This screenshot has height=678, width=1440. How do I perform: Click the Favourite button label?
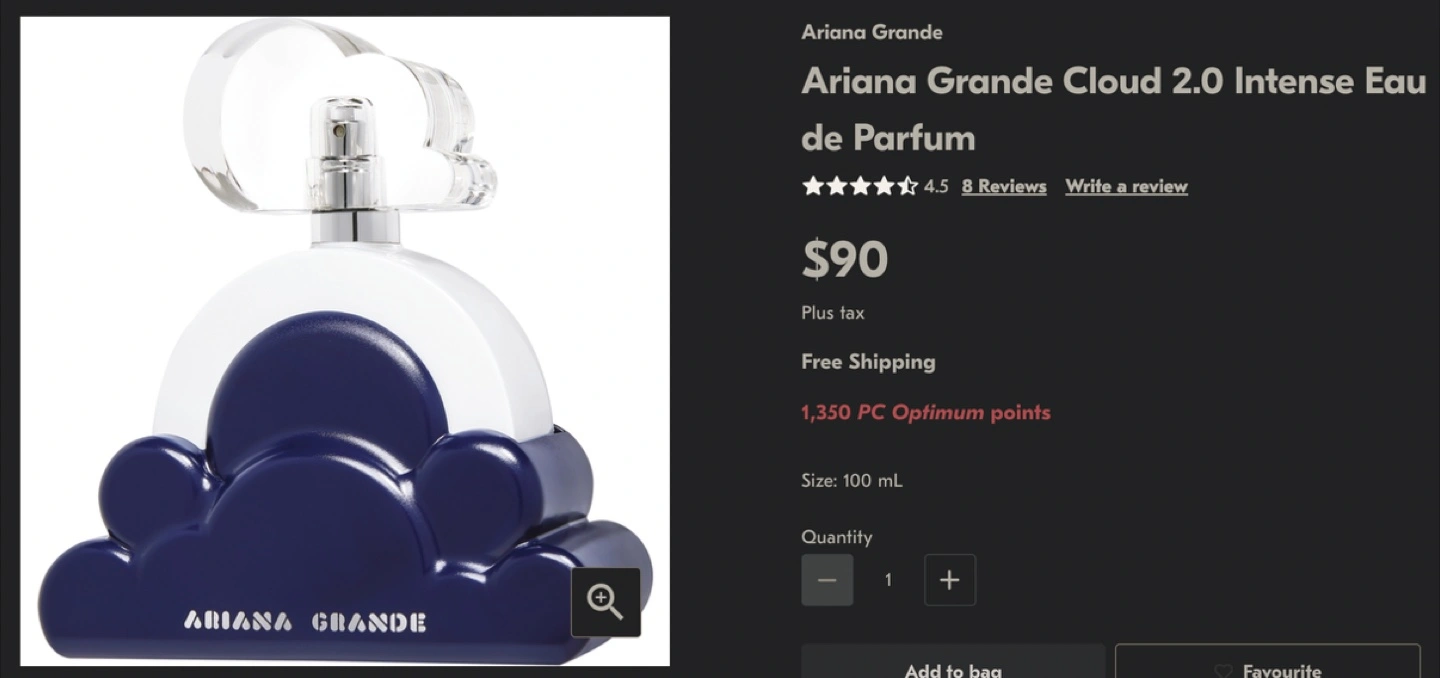[1282, 671]
